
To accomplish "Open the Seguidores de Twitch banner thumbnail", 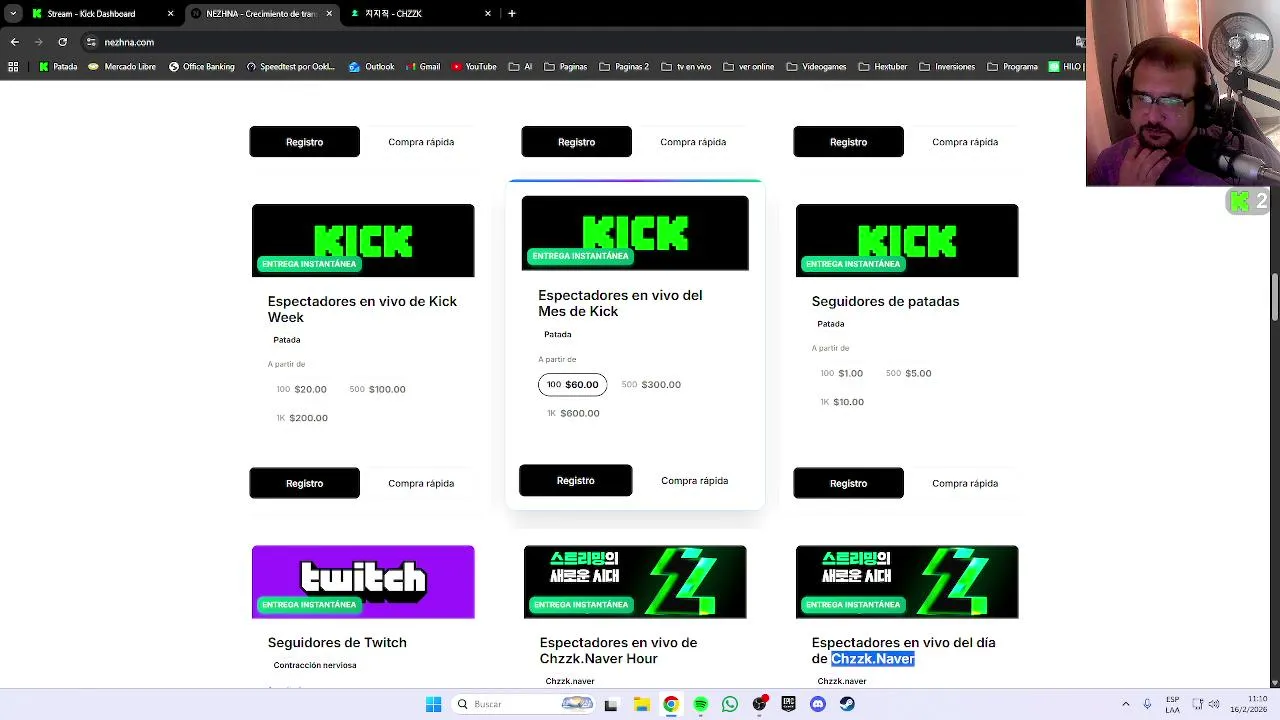I will [x=363, y=582].
